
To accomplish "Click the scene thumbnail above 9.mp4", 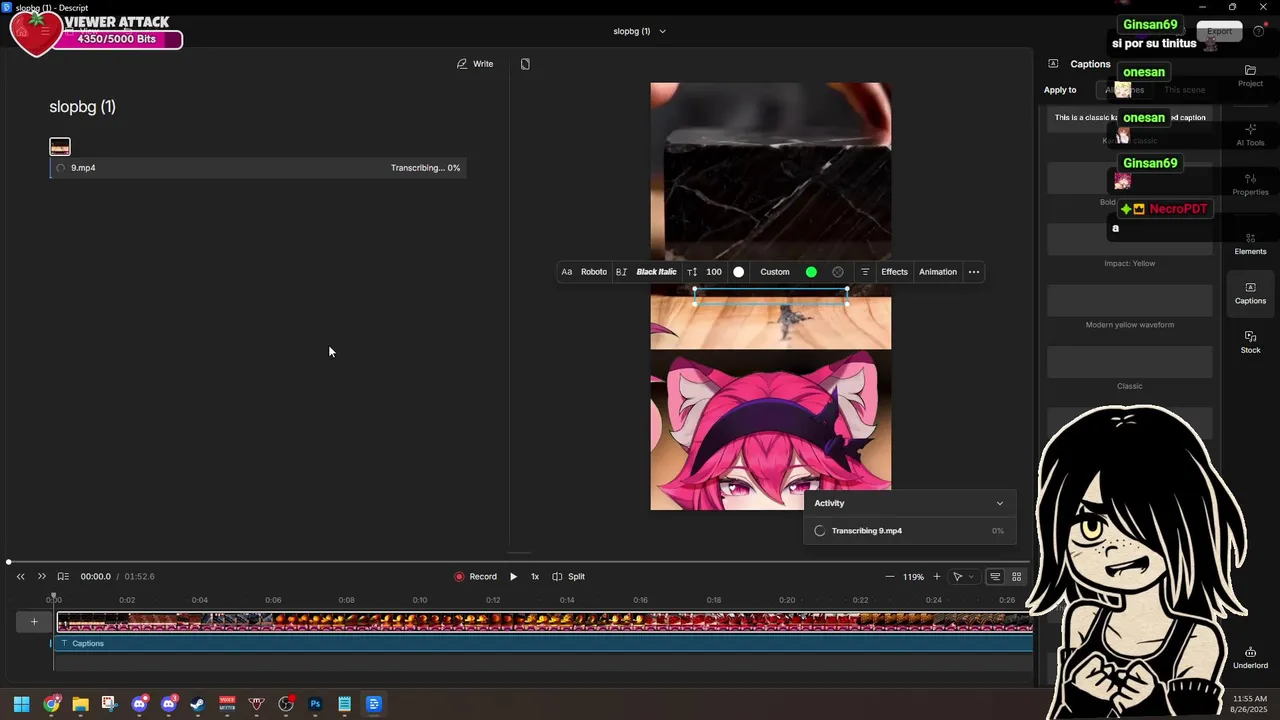I will coord(60,147).
